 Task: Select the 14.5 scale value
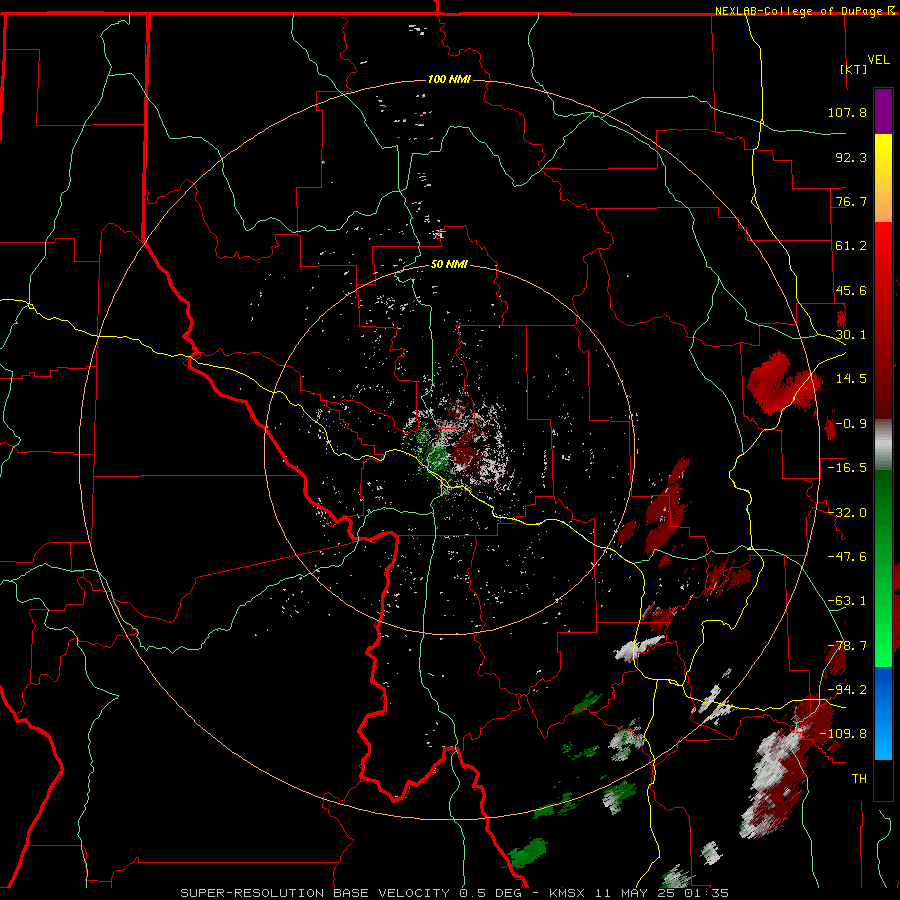point(851,379)
